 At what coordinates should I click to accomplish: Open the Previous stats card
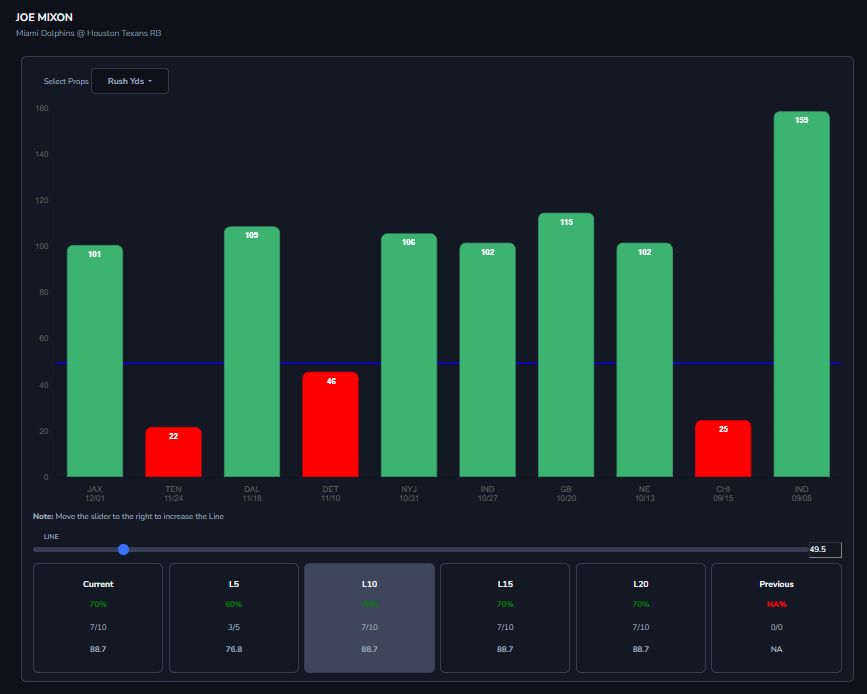tap(776, 618)
